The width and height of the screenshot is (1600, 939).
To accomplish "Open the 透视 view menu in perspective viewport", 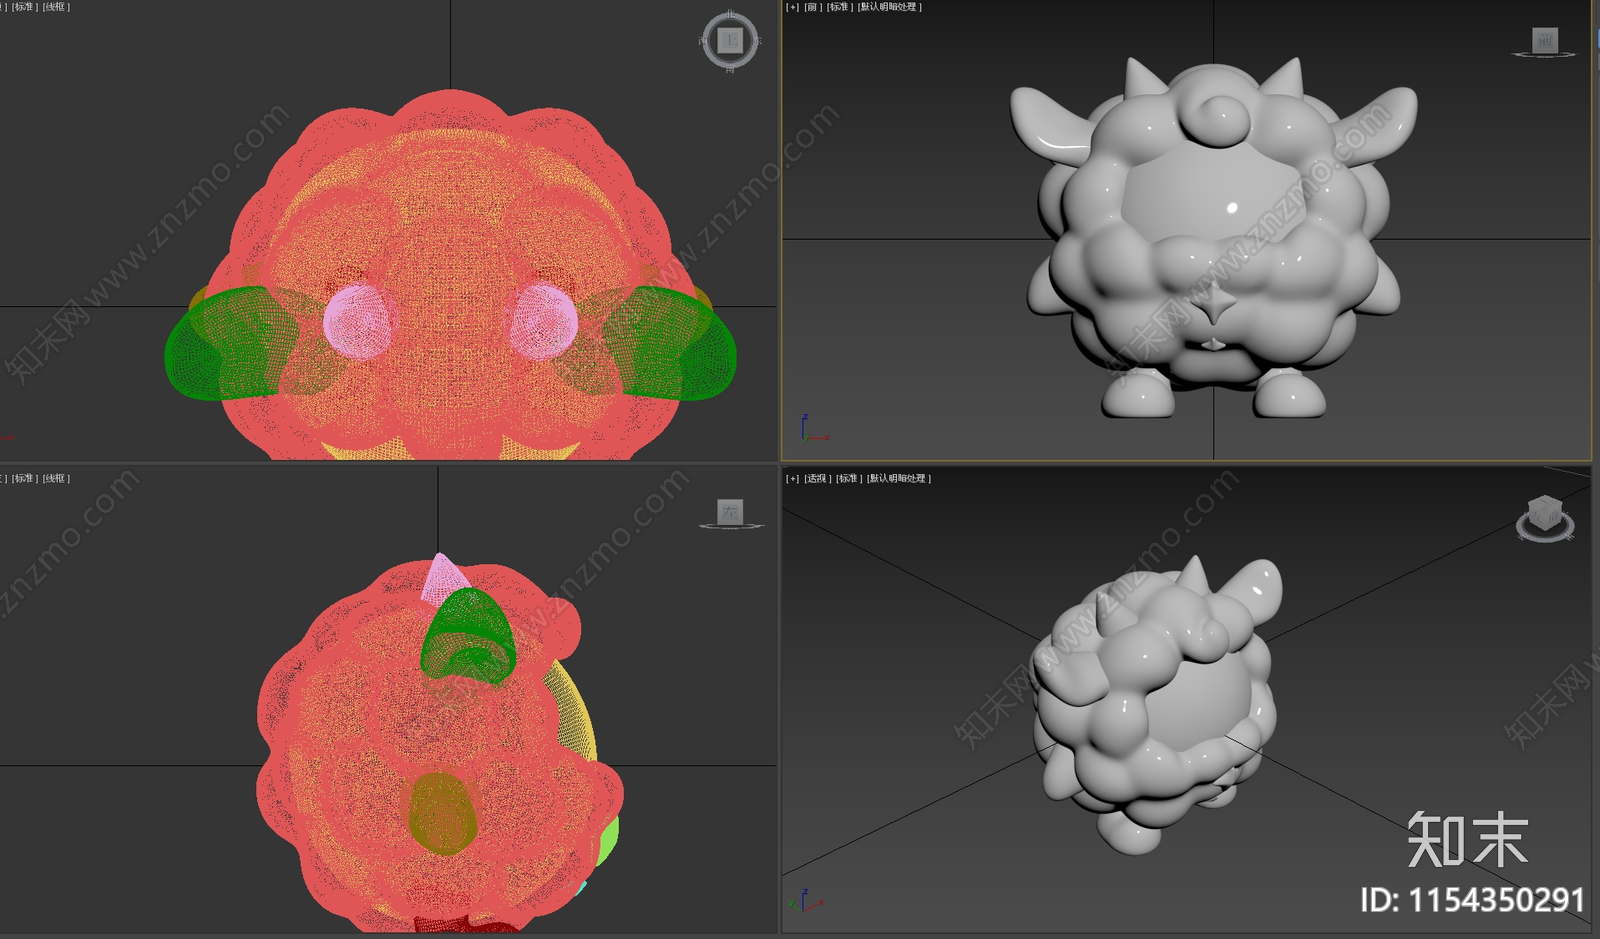I will coord(817,479).
